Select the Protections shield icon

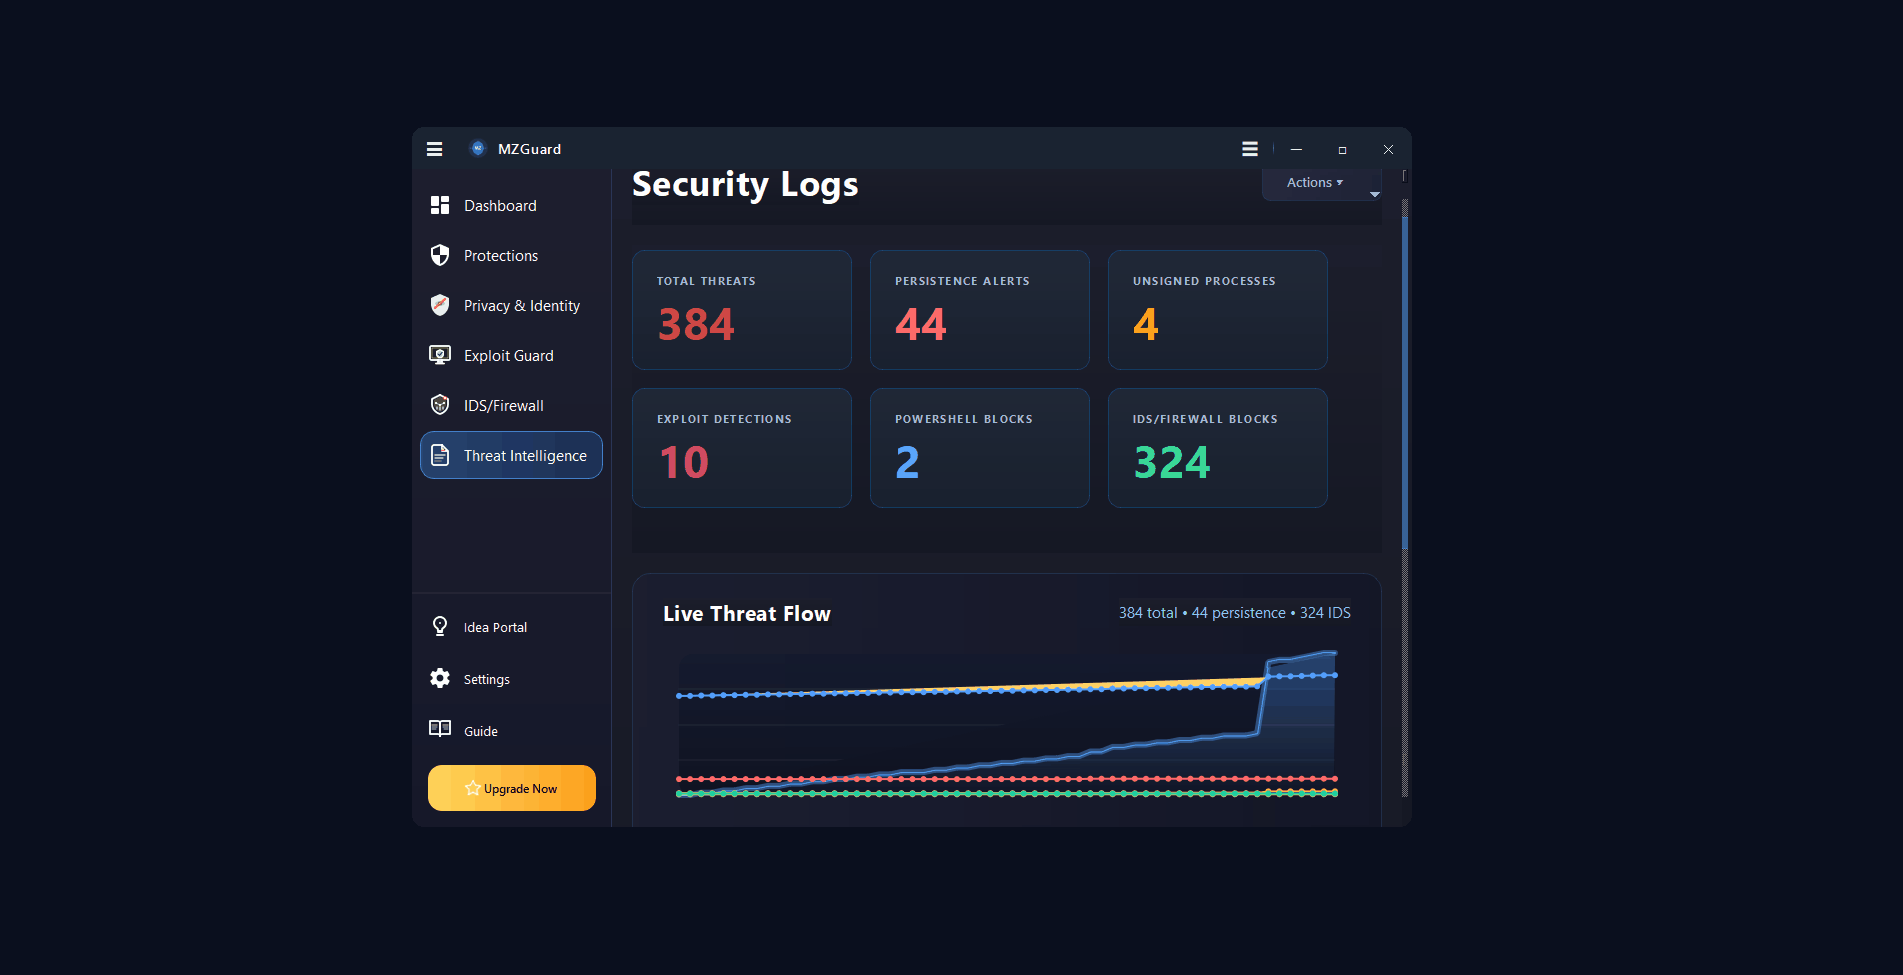coord(440,255)
